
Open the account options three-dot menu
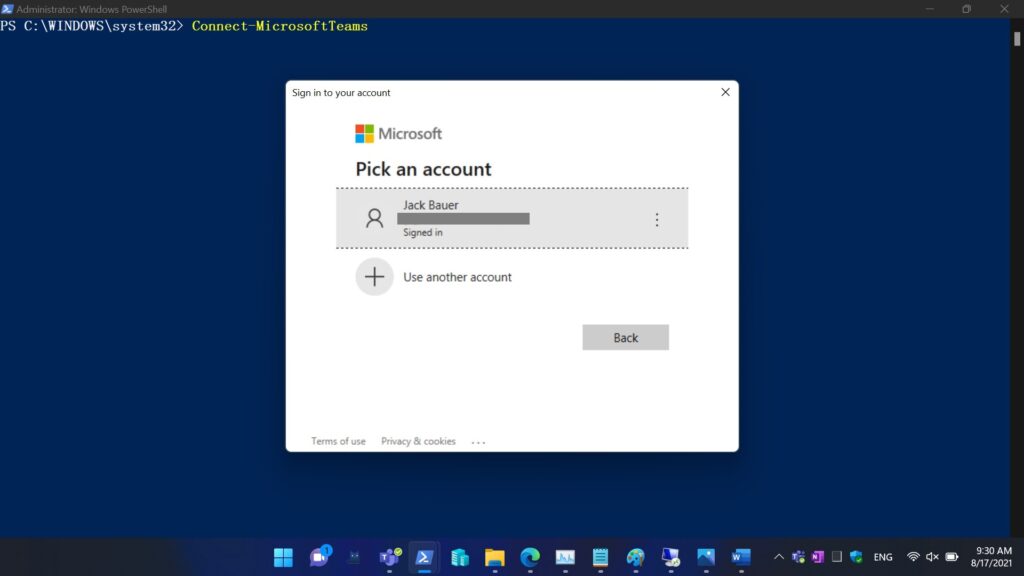pos(657,220)
